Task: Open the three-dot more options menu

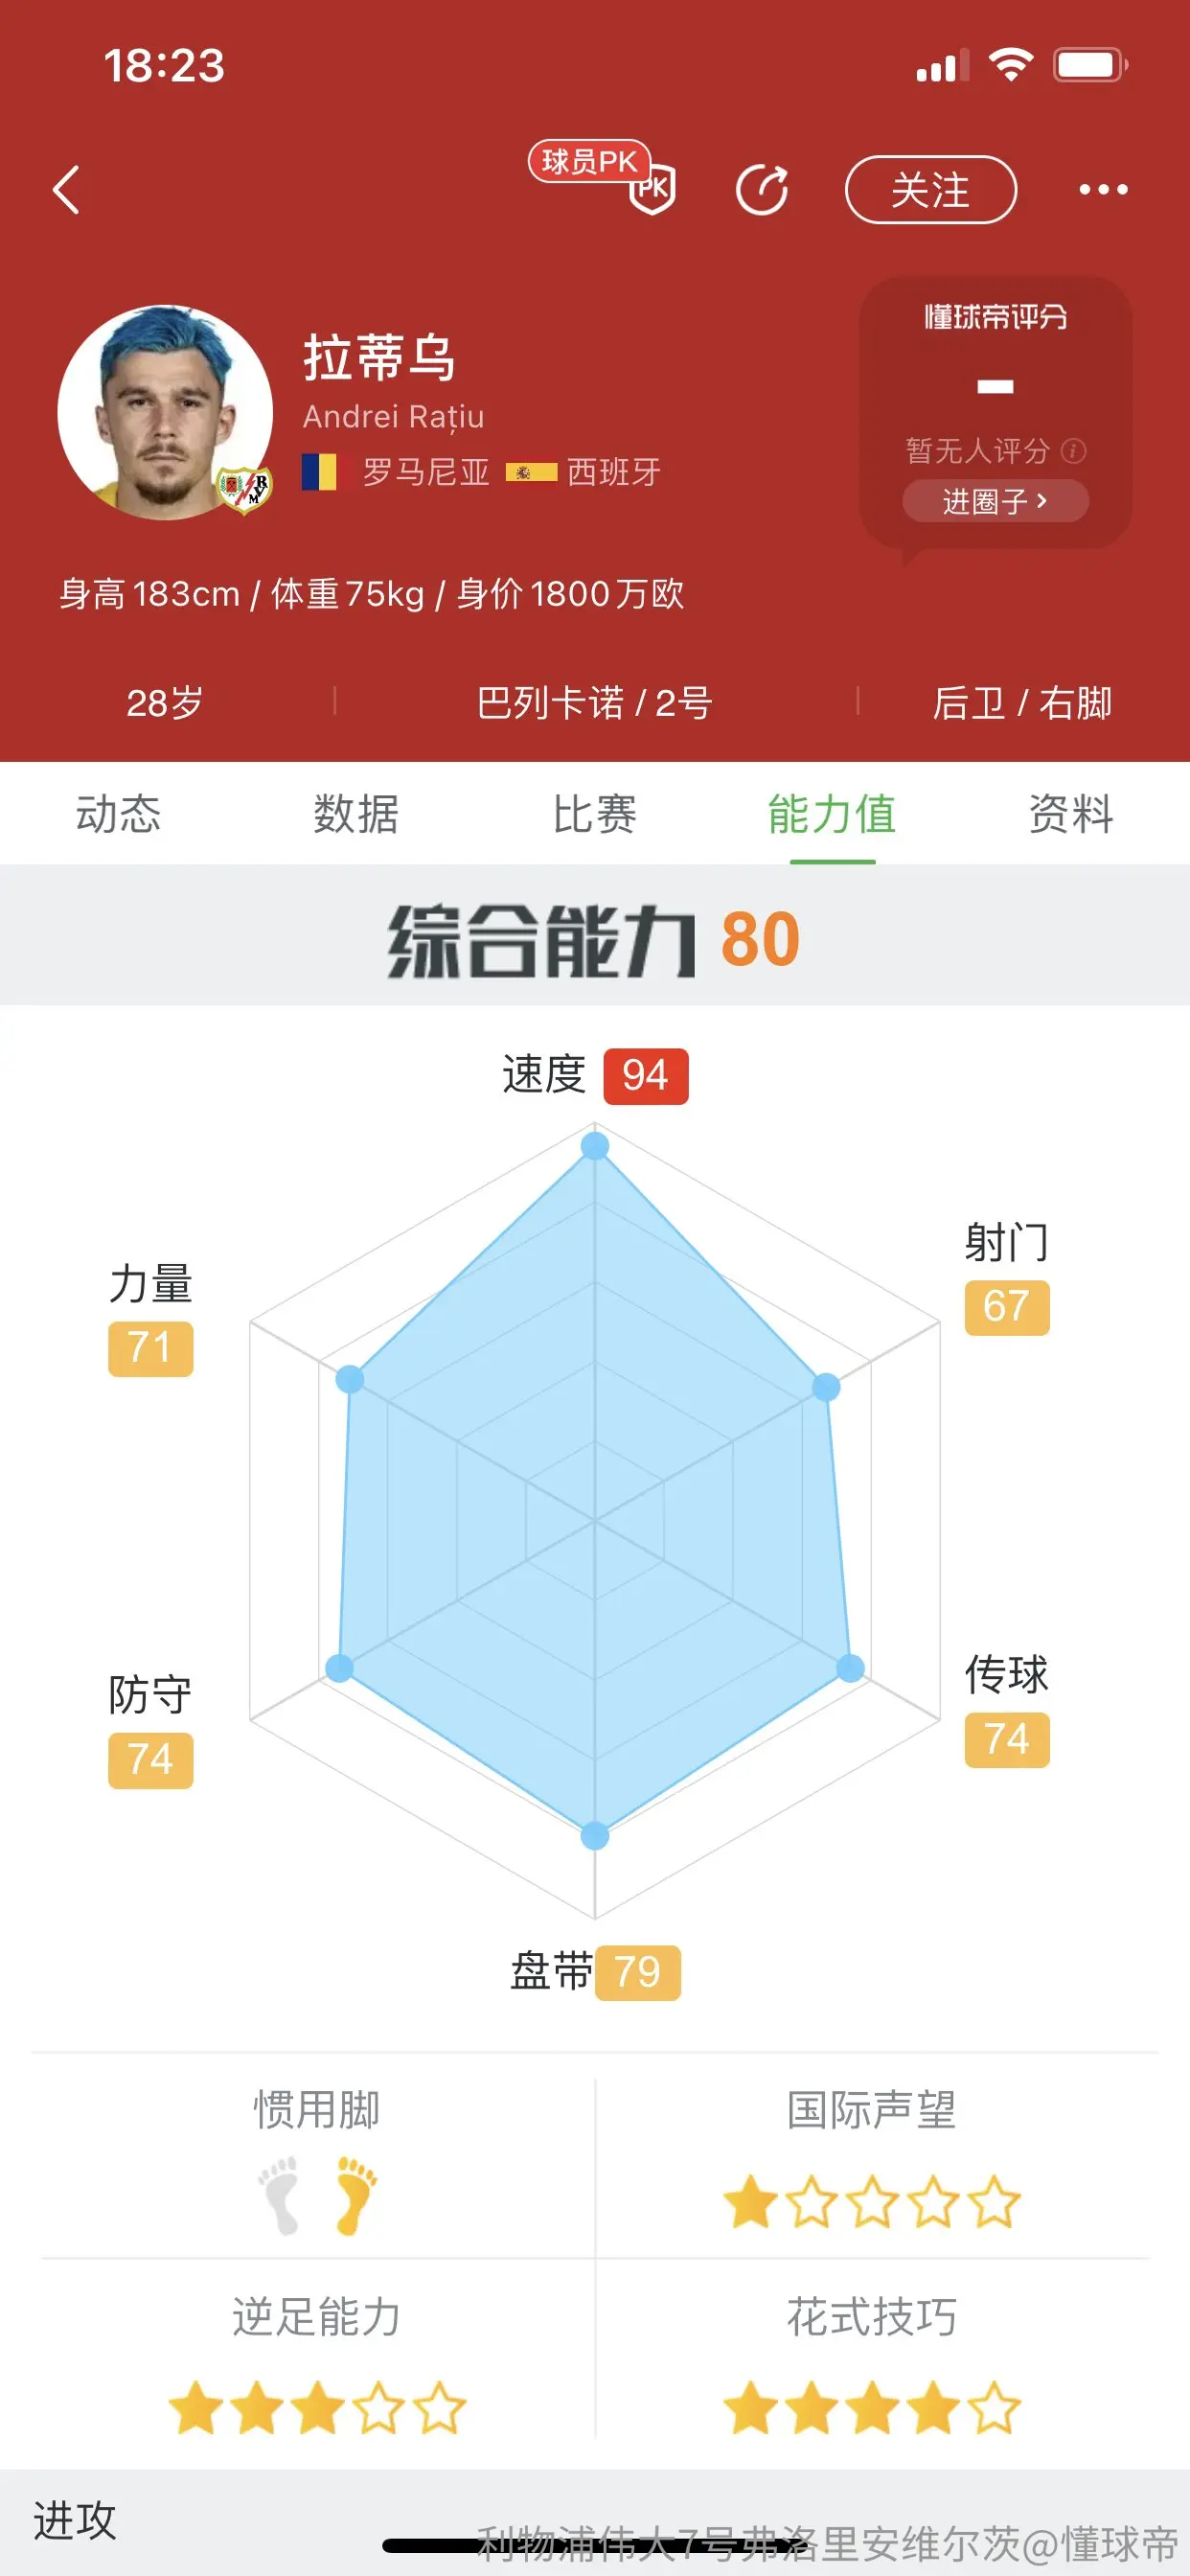Action: pyautogui.click(x=1103, y=190)
